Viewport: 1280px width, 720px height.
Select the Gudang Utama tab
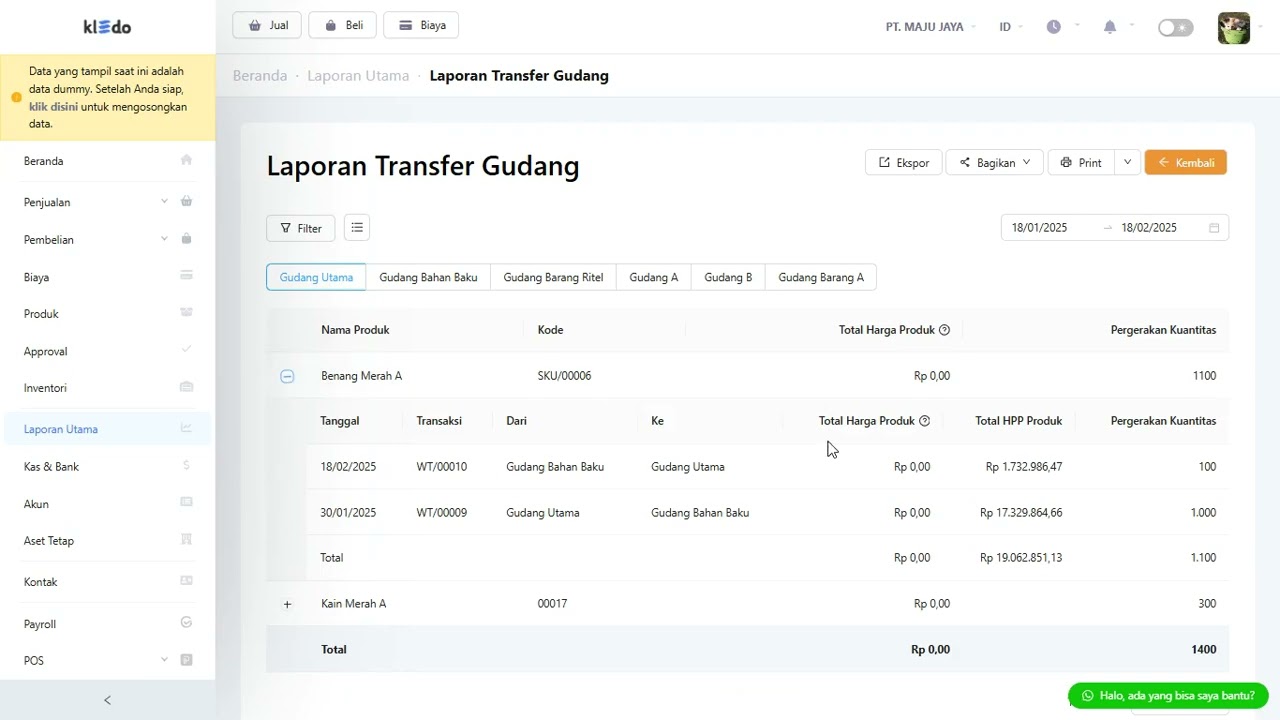tap(316, 277)
